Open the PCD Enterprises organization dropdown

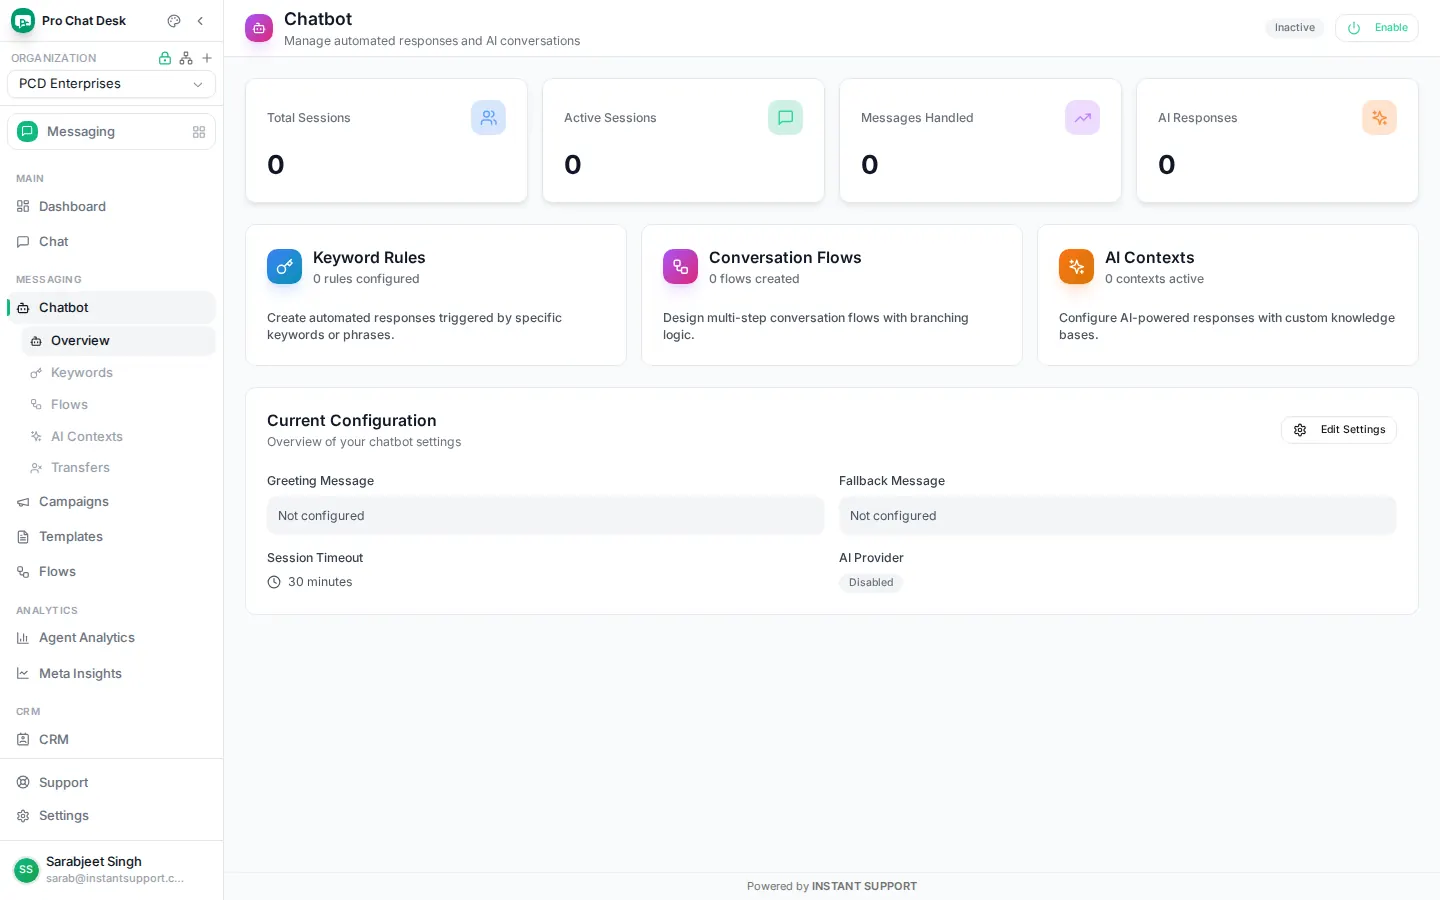[111, 84]
